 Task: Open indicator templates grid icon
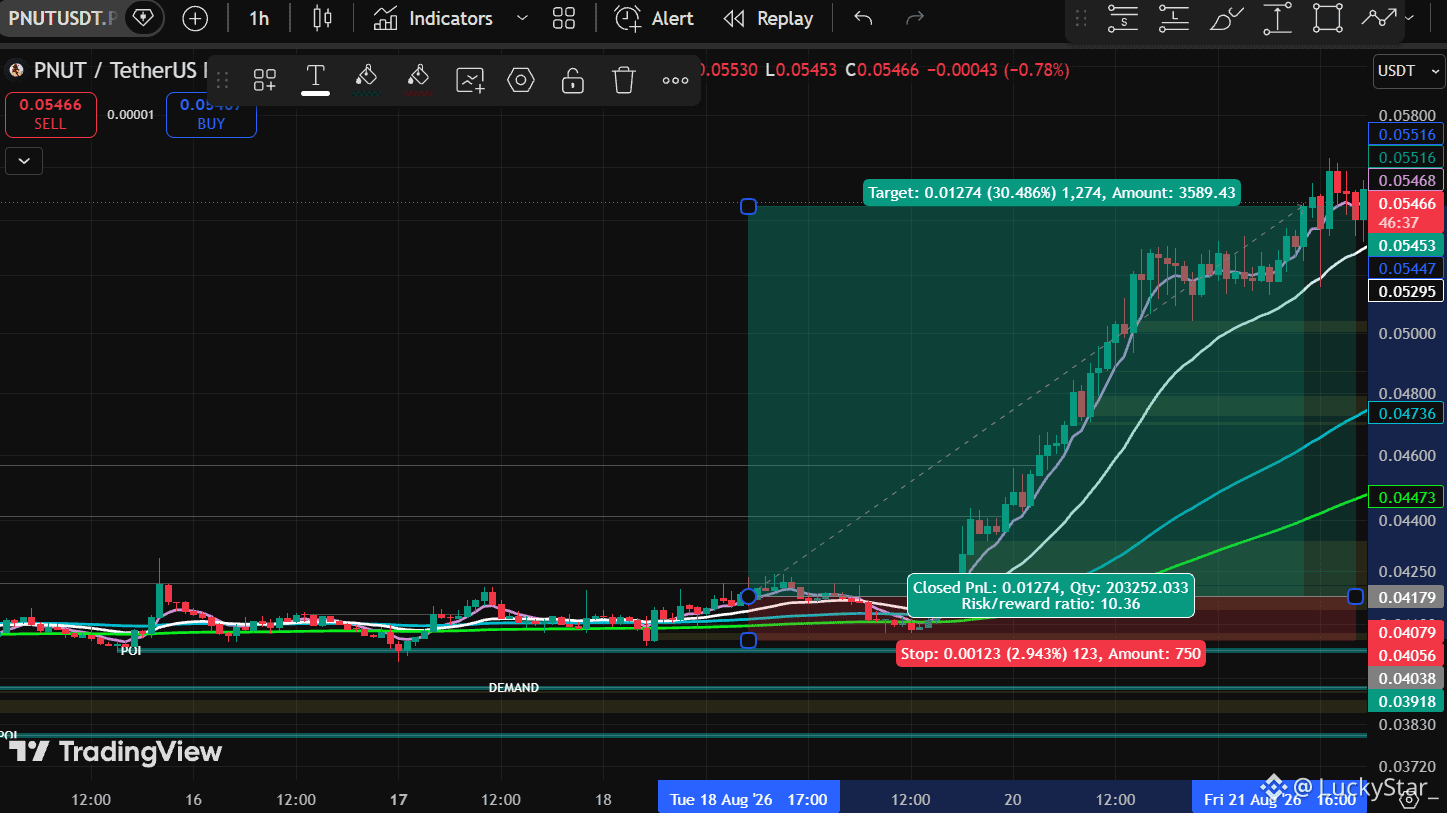[564, 18]
